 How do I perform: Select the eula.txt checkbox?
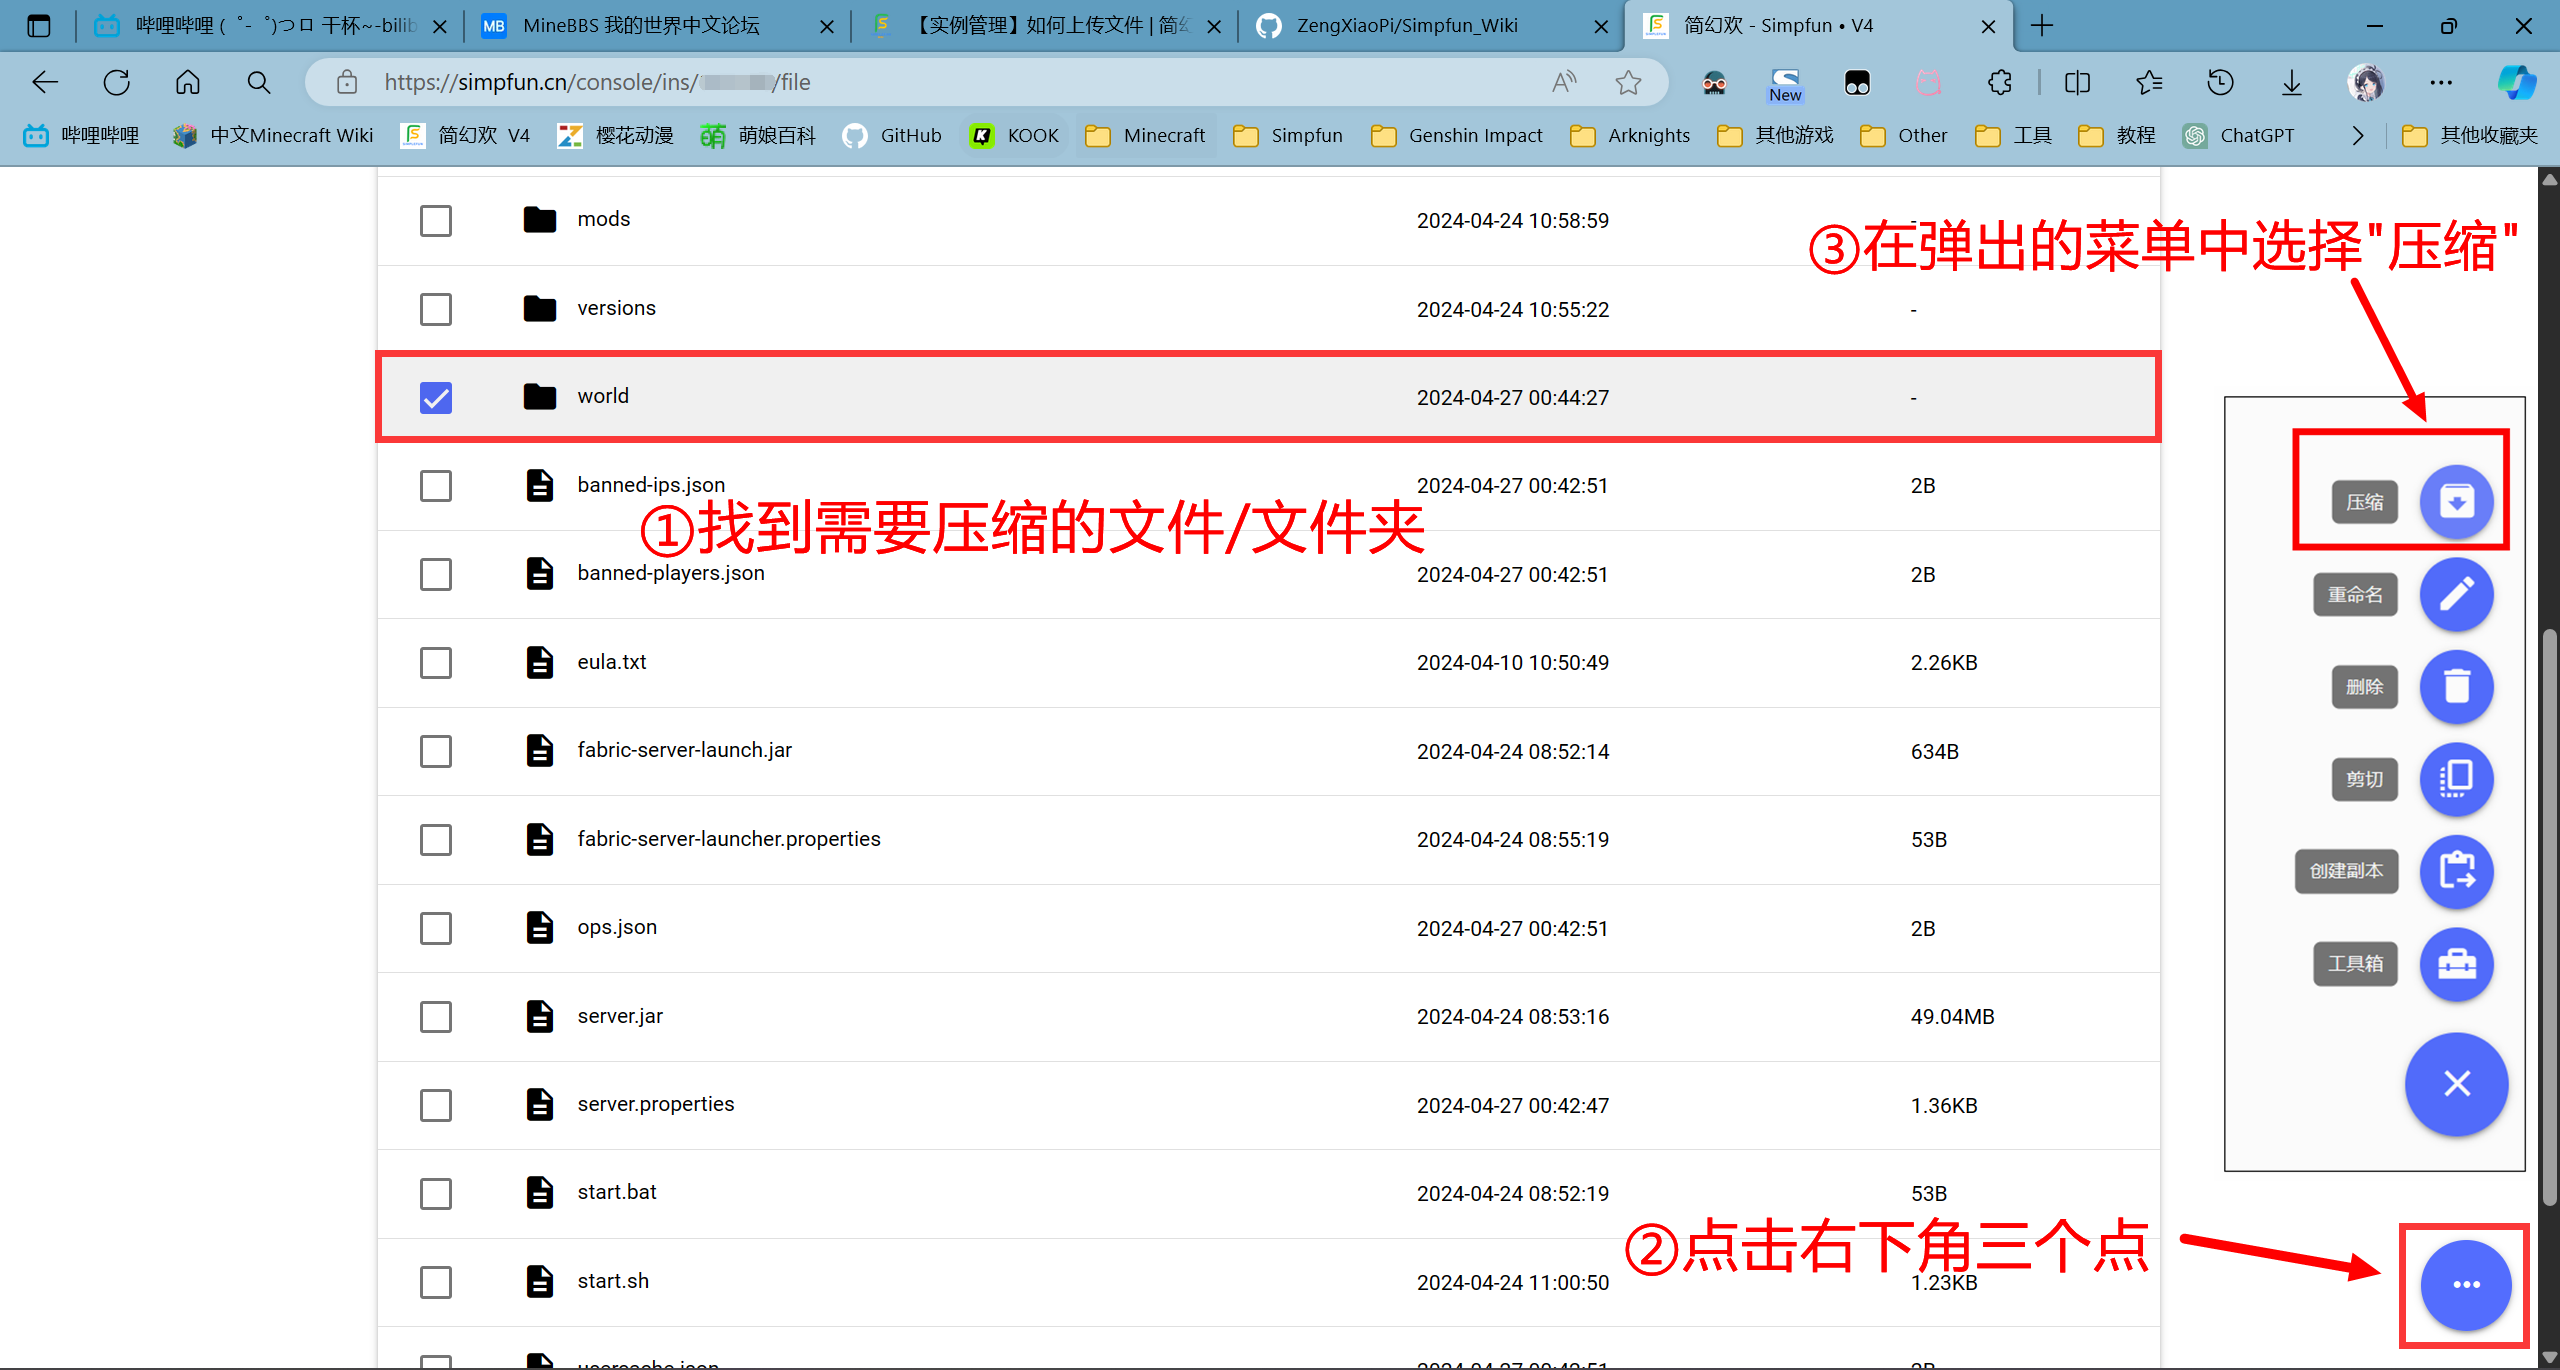point(436,662)
